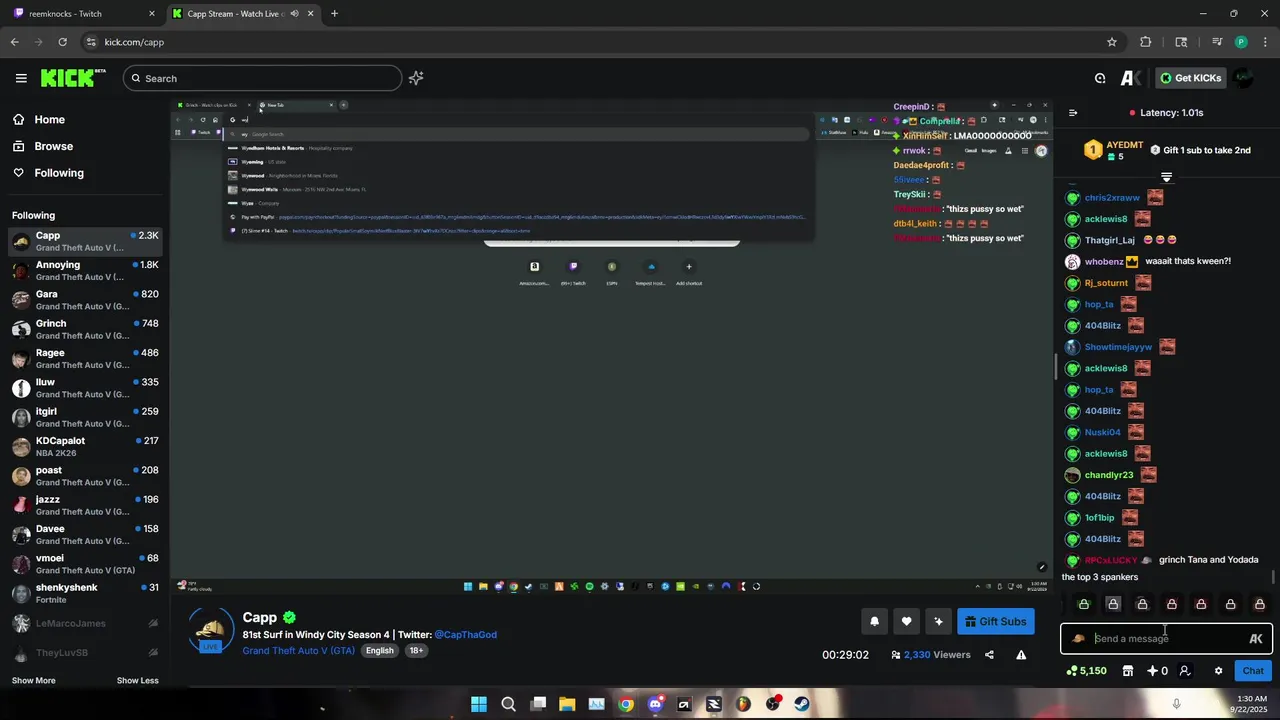This screenshot has height=720, width=1280.
Task: Click the KICKs star balance 0
Action: pyautogui.click(x=1157, y=671)
